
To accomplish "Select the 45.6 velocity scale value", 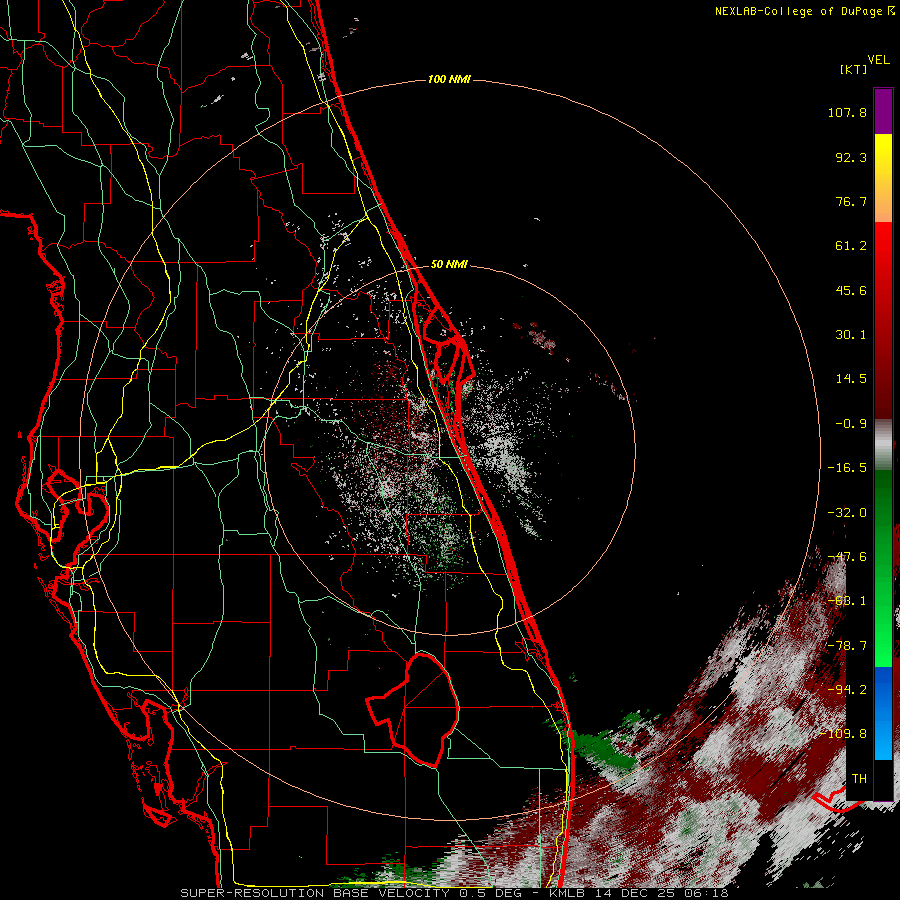I will pos(851,290).
